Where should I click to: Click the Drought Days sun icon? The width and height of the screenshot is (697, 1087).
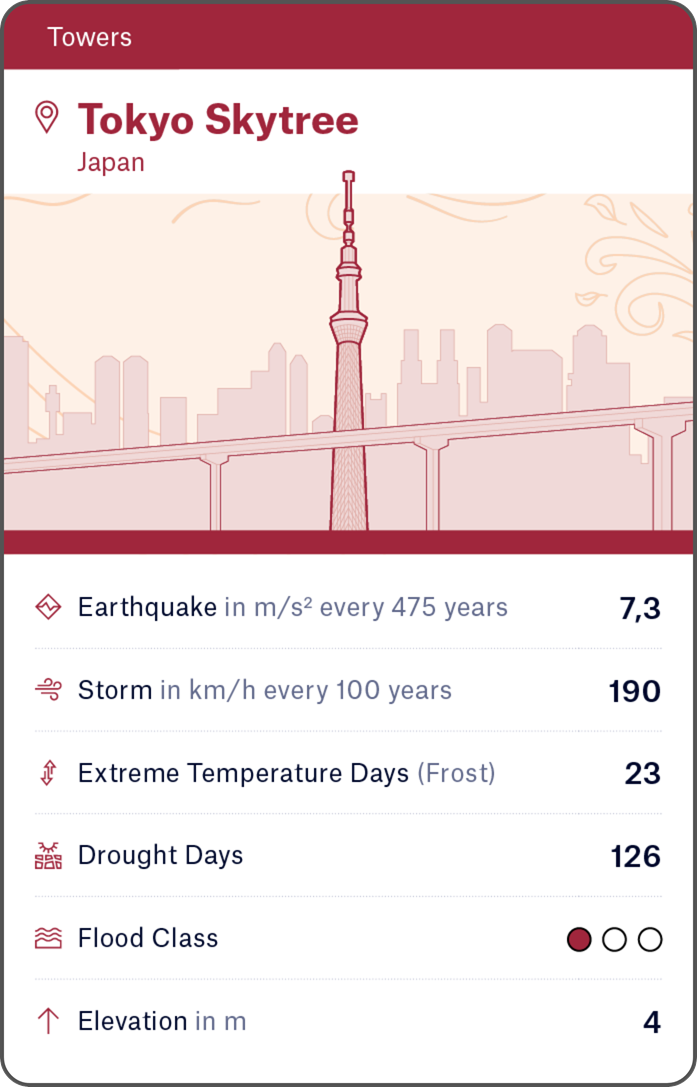click(48, 856)
